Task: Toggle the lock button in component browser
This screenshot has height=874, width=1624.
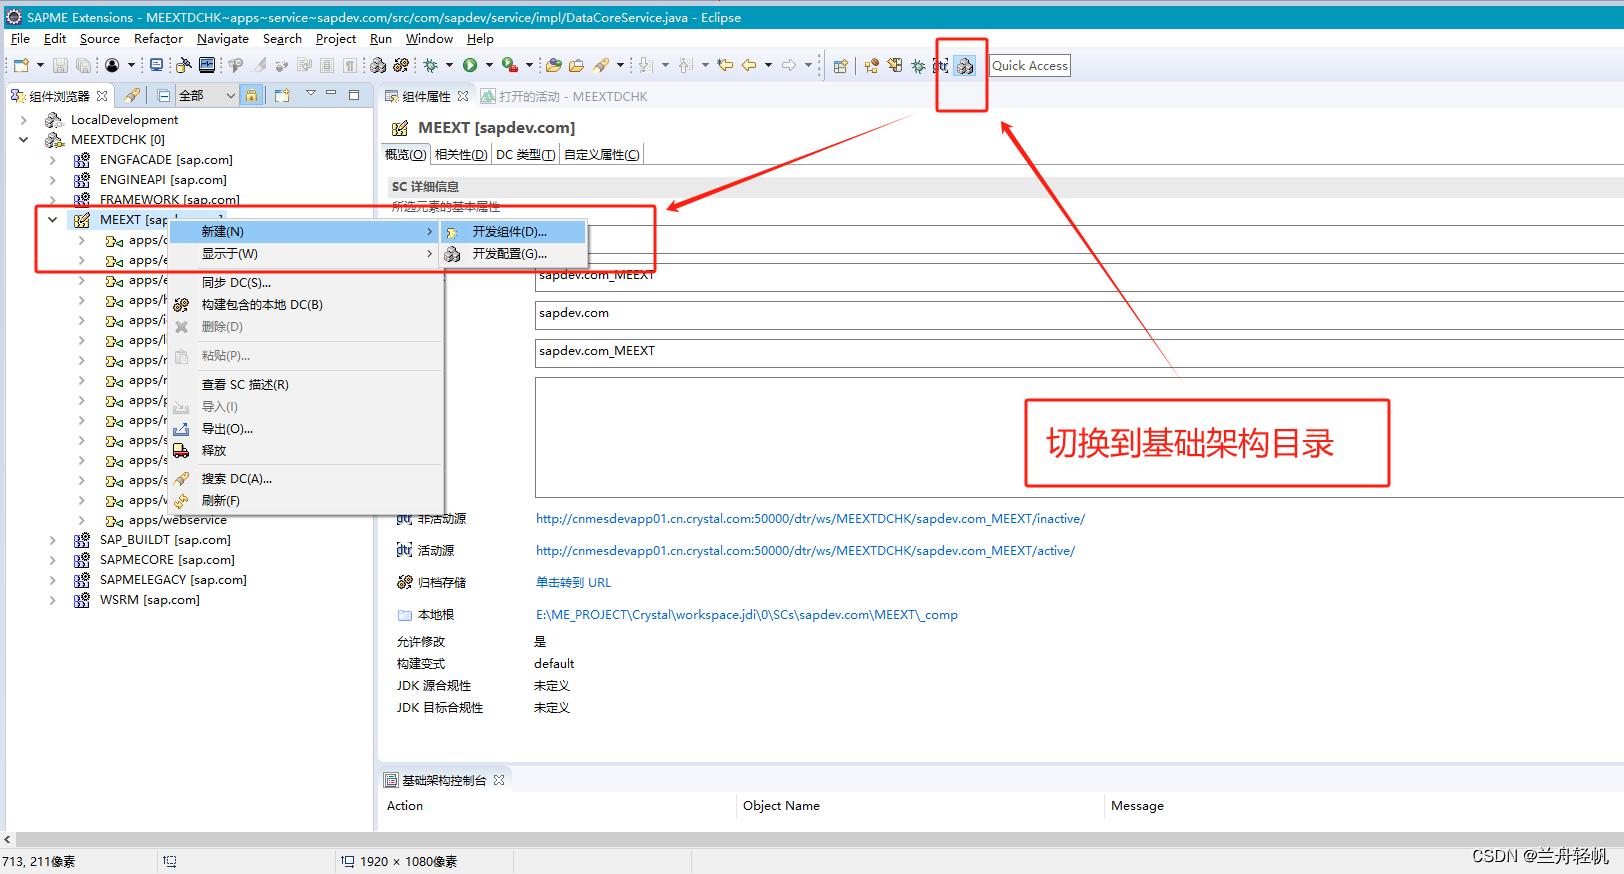Action: pos(252,96)
